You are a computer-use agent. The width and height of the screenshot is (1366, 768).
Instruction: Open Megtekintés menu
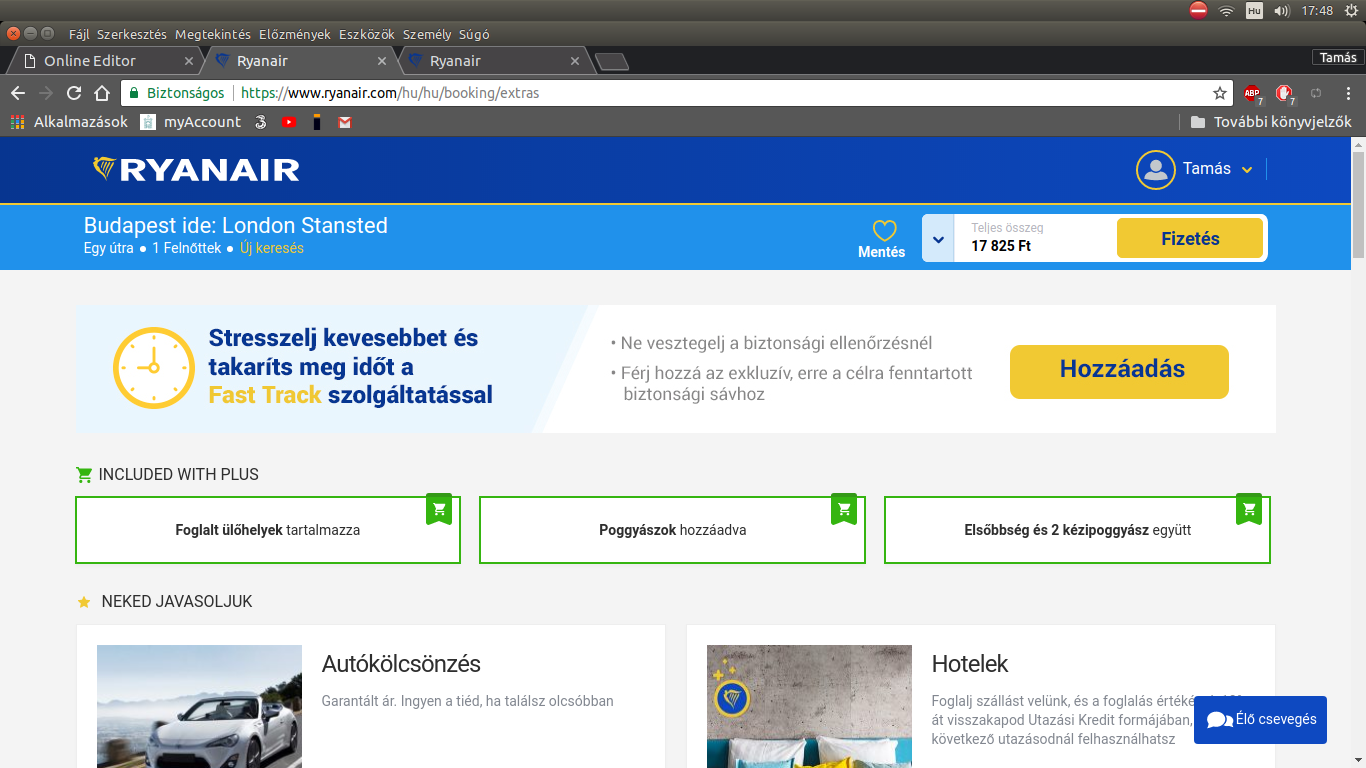tap(213, 34)
